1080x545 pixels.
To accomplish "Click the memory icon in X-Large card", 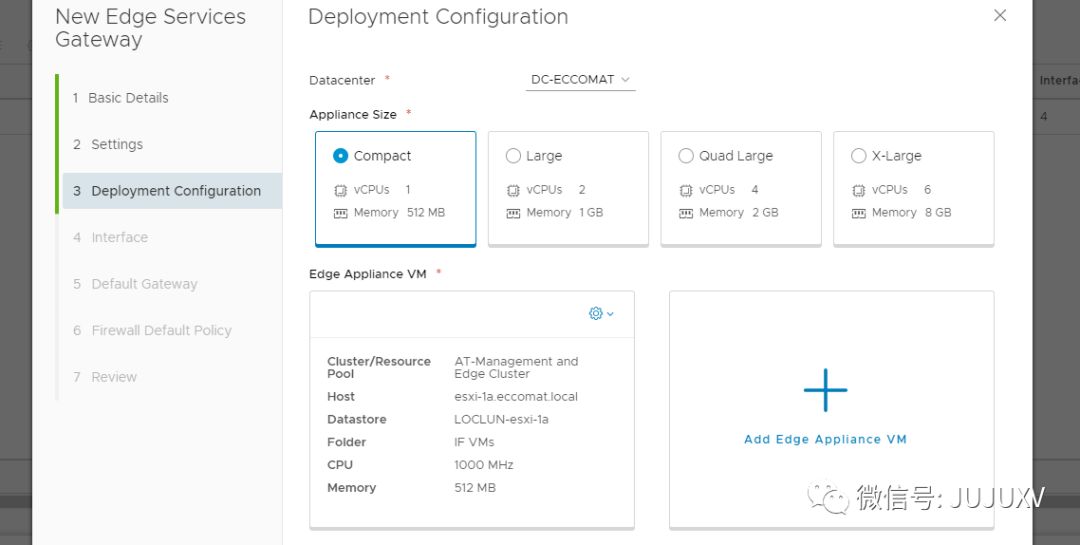I will click(858, 213).
